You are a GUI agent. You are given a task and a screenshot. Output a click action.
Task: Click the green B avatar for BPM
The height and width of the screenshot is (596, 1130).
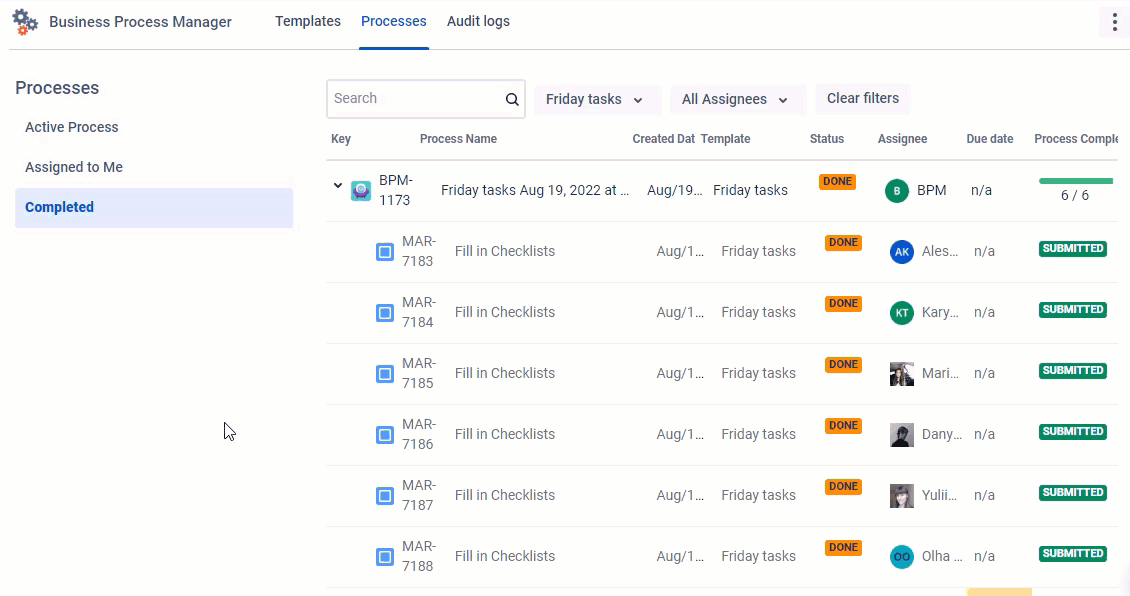896,191
